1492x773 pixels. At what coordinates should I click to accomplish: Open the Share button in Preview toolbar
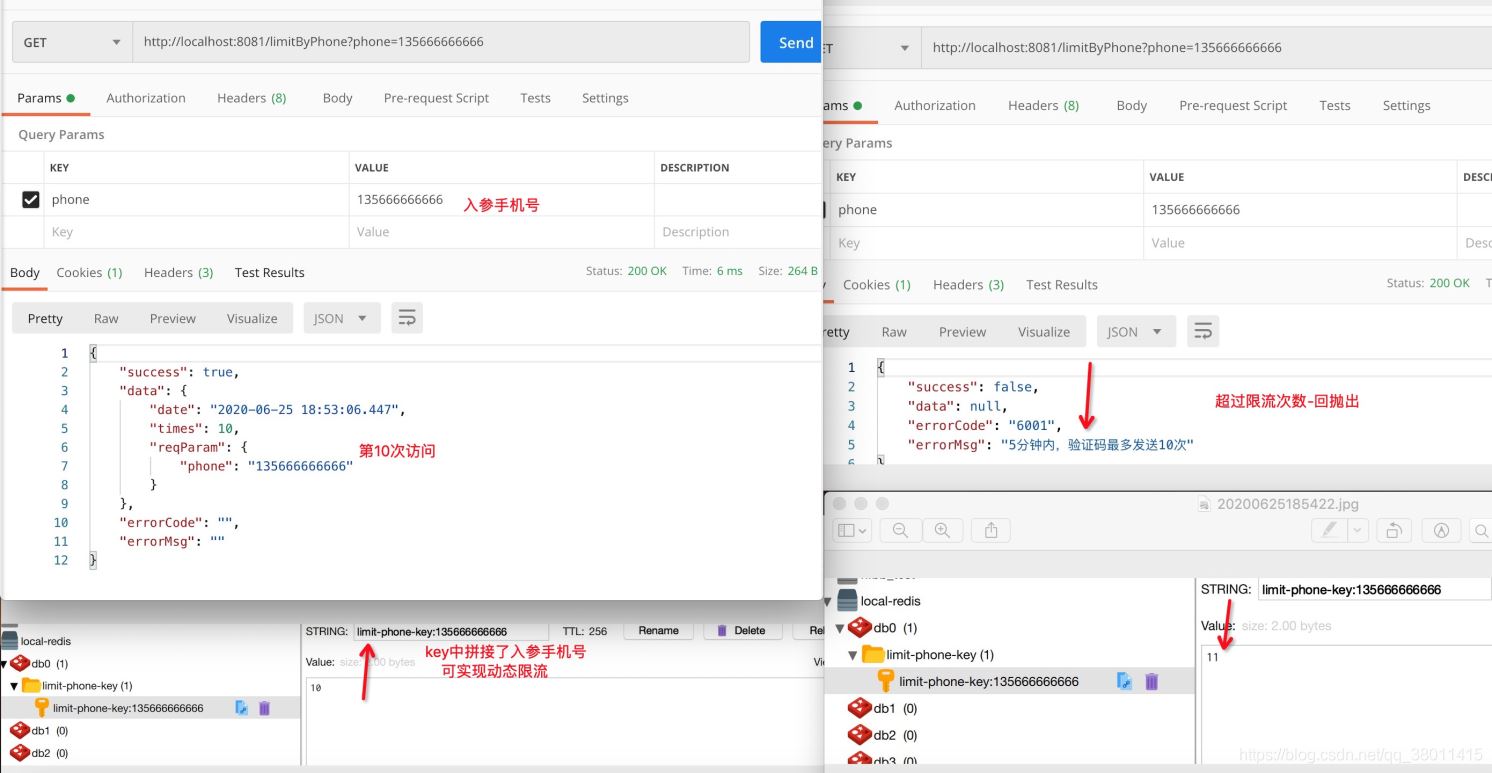pyautogui.click(x=991, y=531)
